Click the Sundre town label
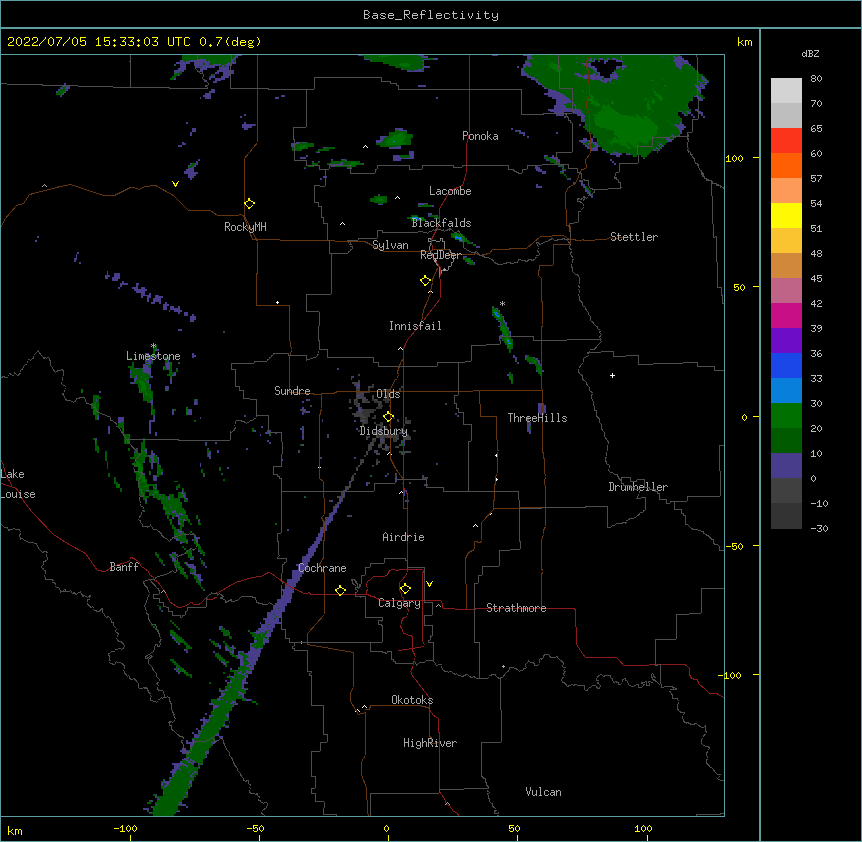 (292, 391)
